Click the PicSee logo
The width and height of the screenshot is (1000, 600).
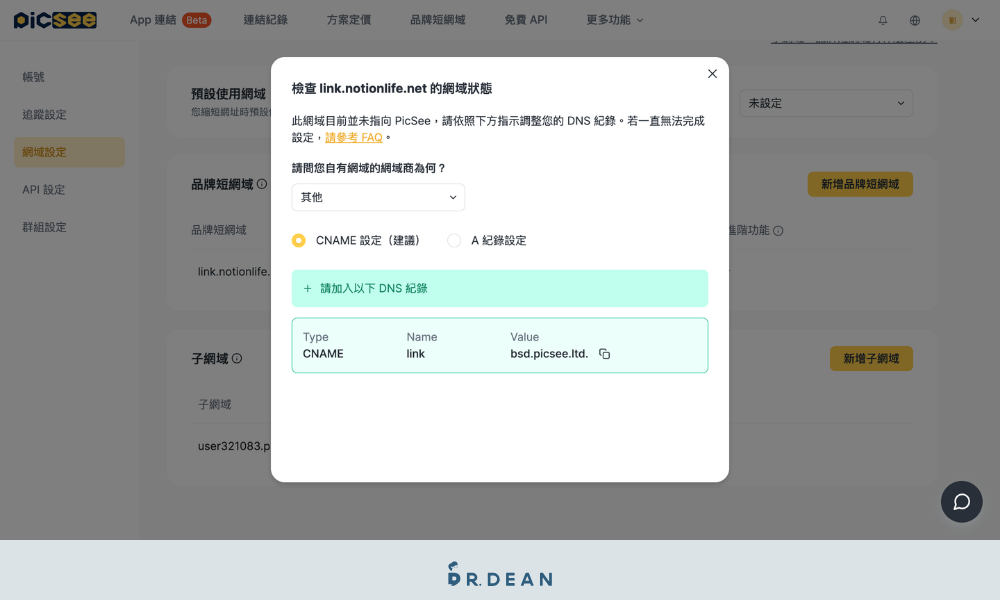pos(55,20)
